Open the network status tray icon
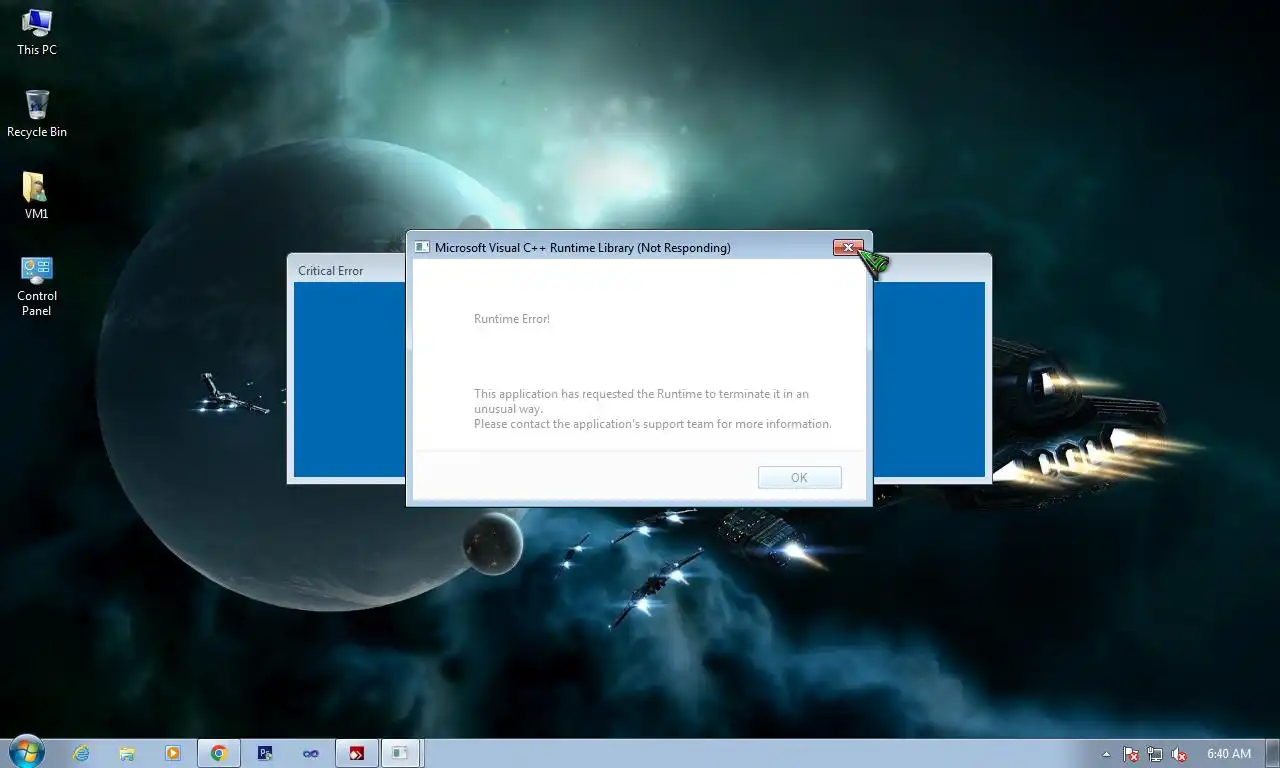The width and height of the screenshot is (1280, 768). tap(1155, 754)
